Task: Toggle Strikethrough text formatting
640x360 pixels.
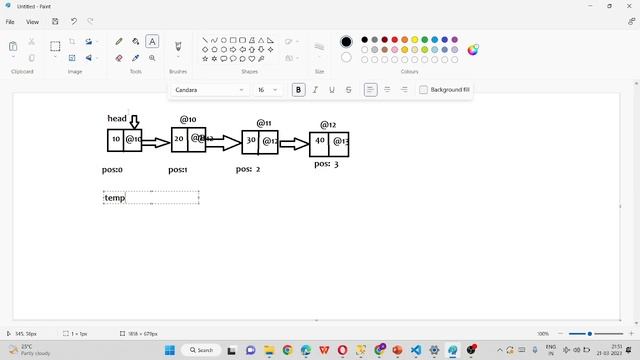Action: [349, 90]
